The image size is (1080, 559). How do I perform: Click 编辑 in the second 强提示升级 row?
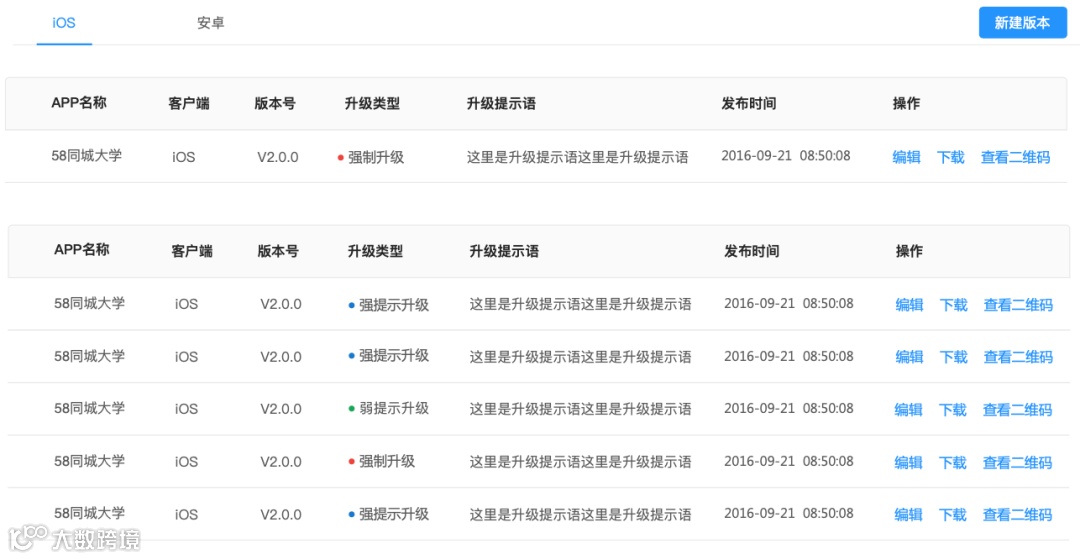pos(909,357)
